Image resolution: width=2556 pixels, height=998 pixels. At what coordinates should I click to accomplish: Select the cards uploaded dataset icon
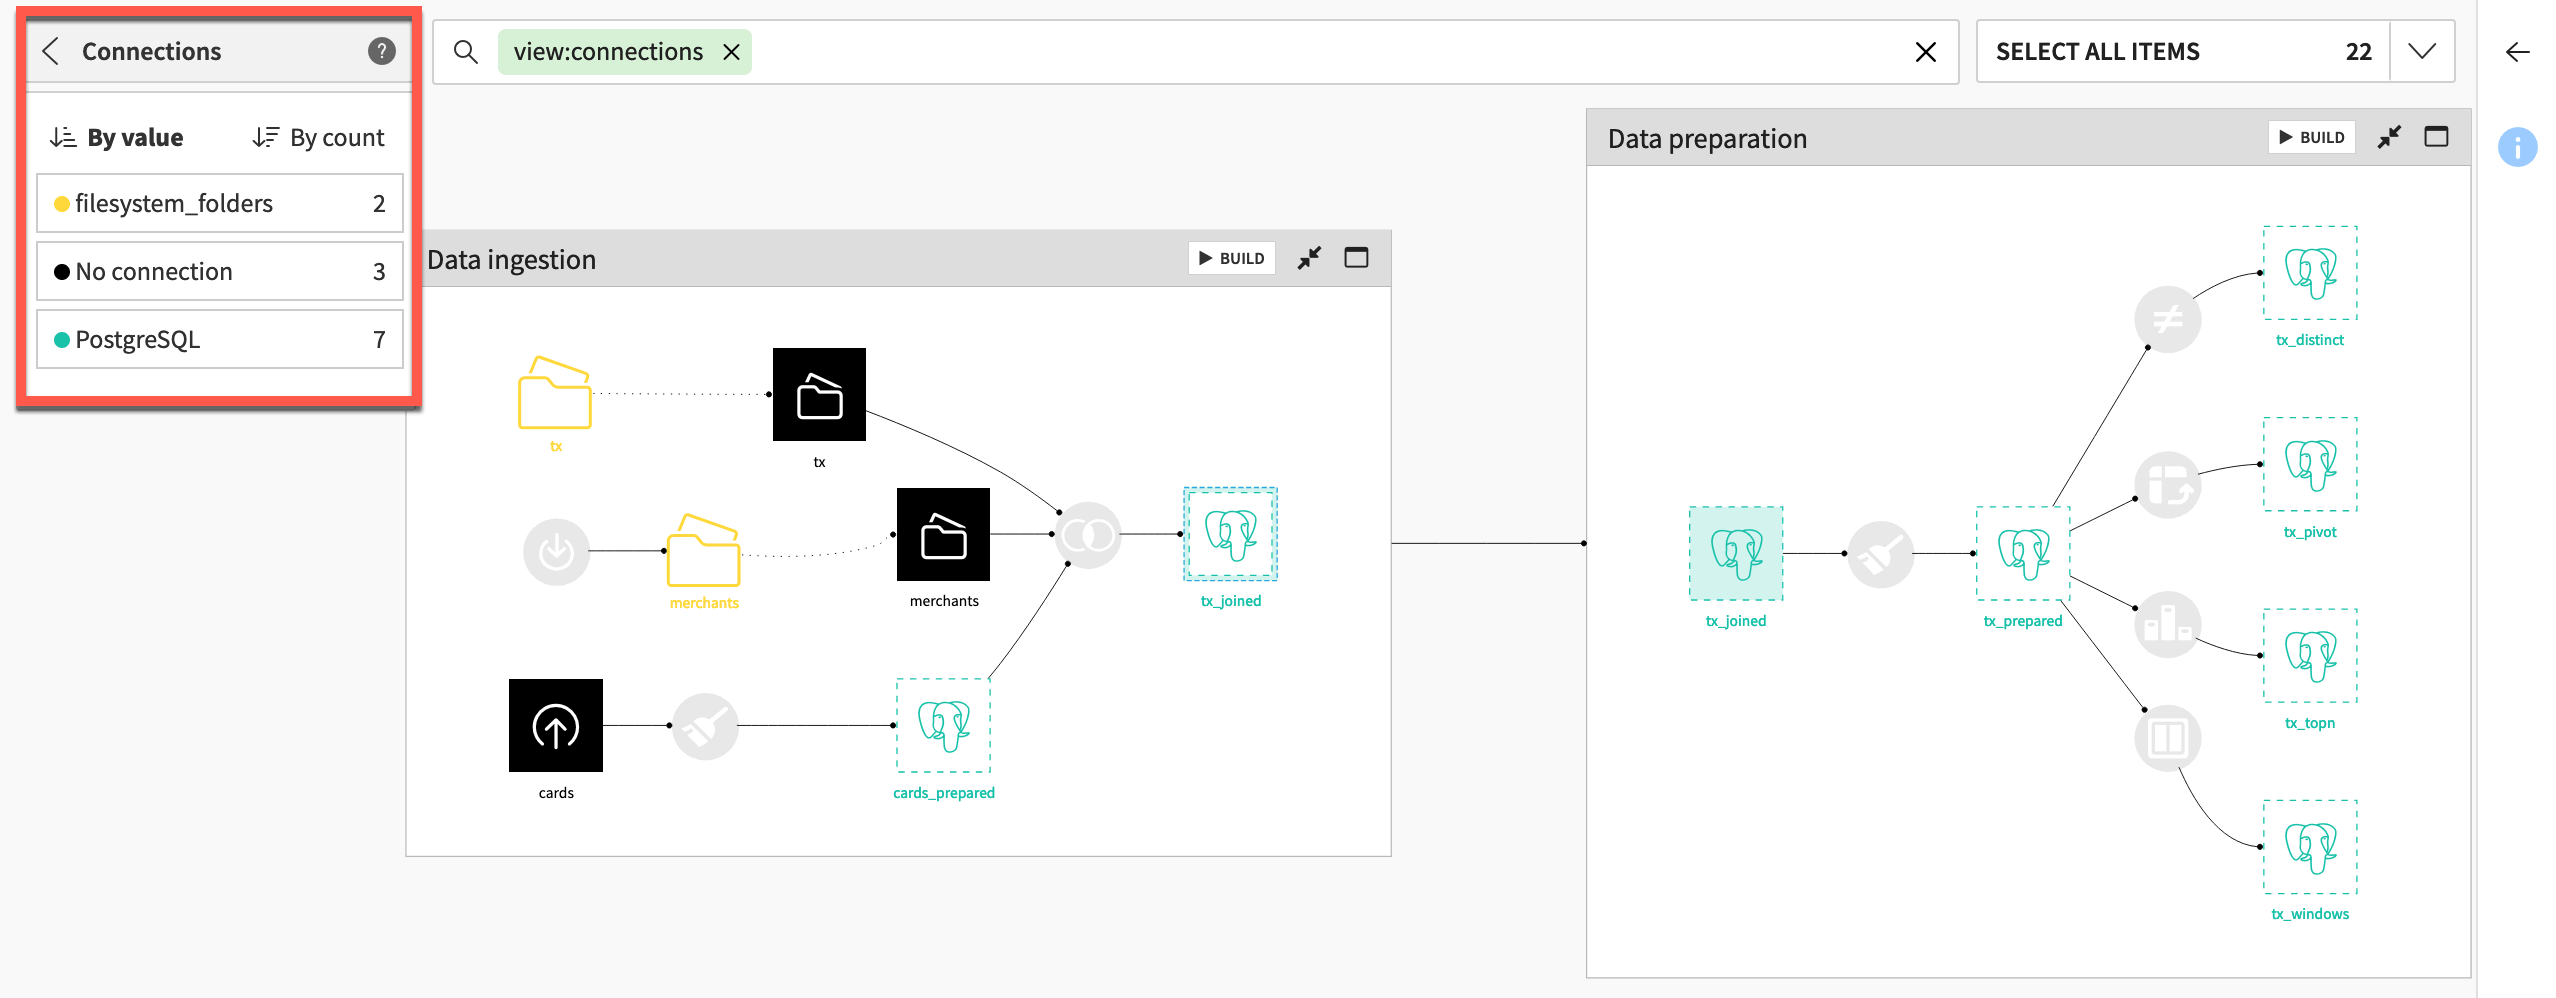(556, 724)
